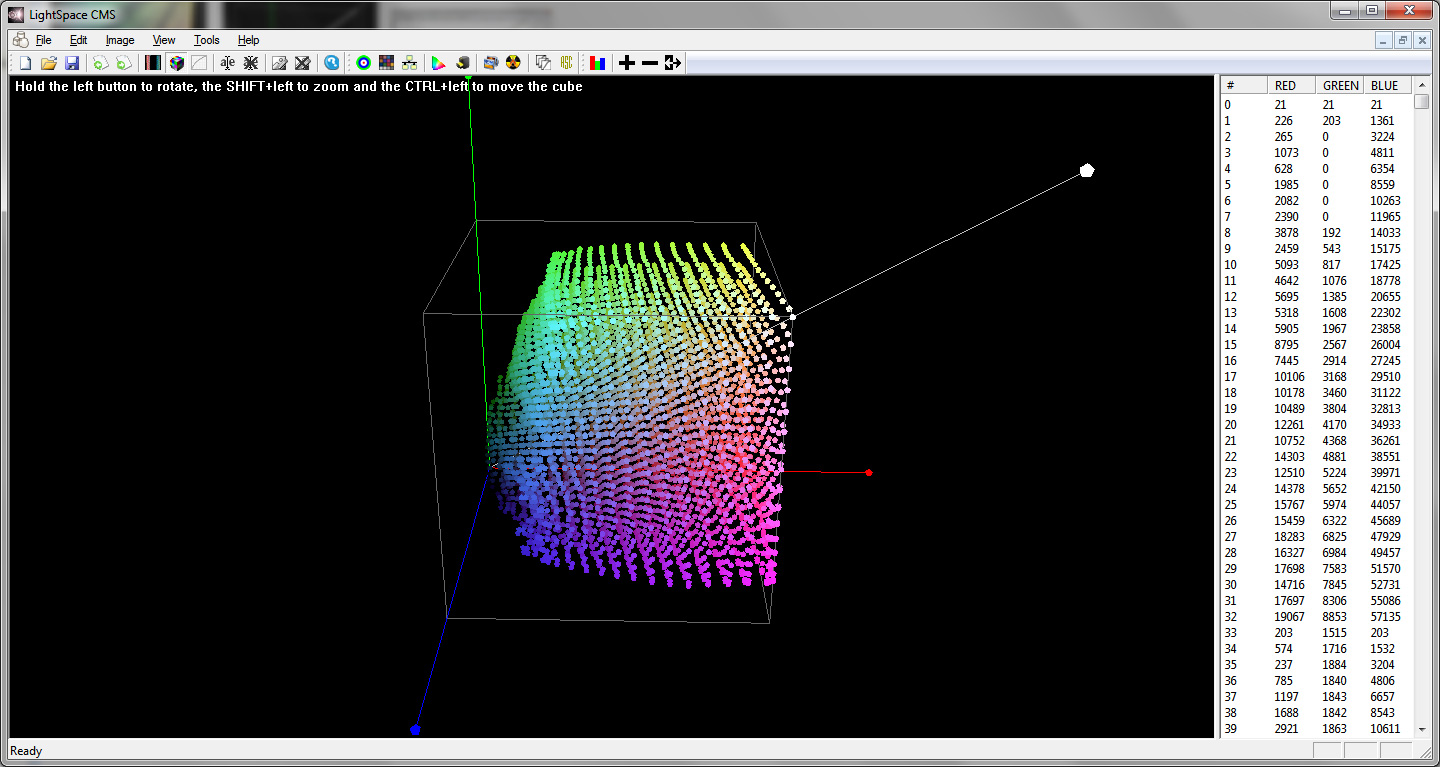
Task: Click the color bars display icon
Action: [153, 63]
